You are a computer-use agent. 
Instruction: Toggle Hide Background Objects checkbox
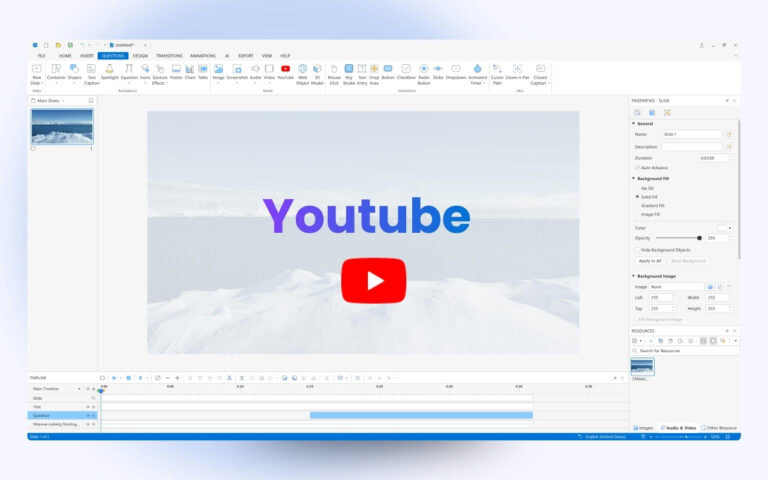[x=638, y=250]
